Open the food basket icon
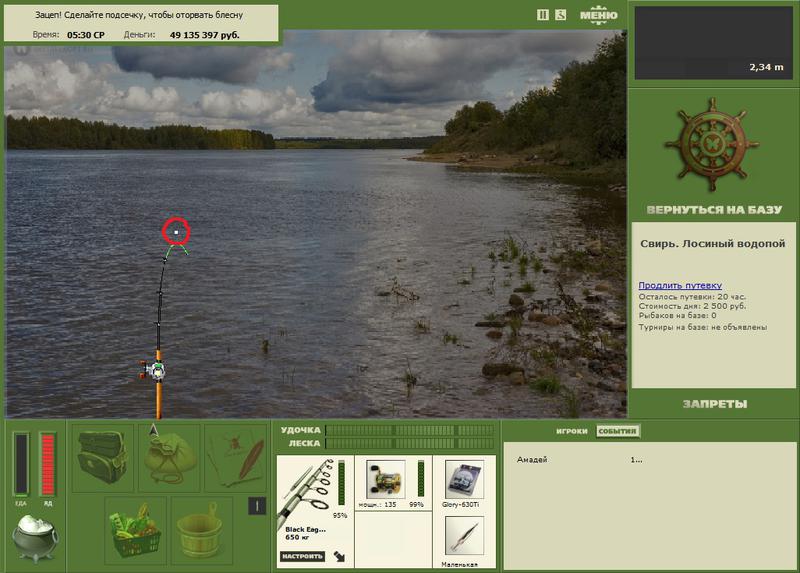Screen dimensions: 800x573 [x=136, y=531]
